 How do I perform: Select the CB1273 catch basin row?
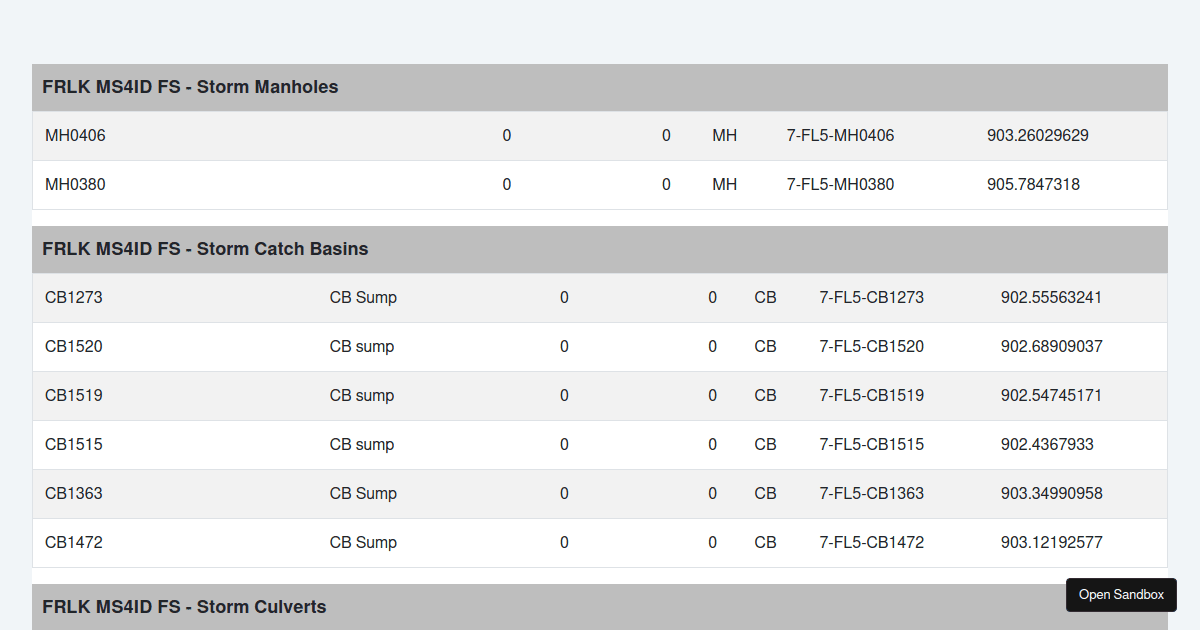74,298
